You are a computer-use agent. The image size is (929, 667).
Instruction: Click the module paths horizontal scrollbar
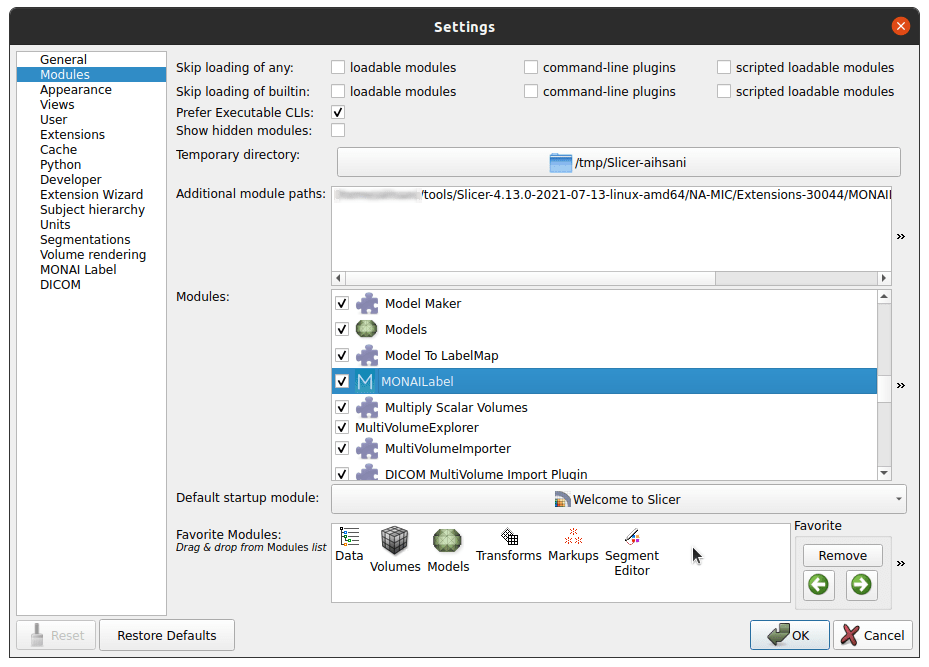[530, 278]
